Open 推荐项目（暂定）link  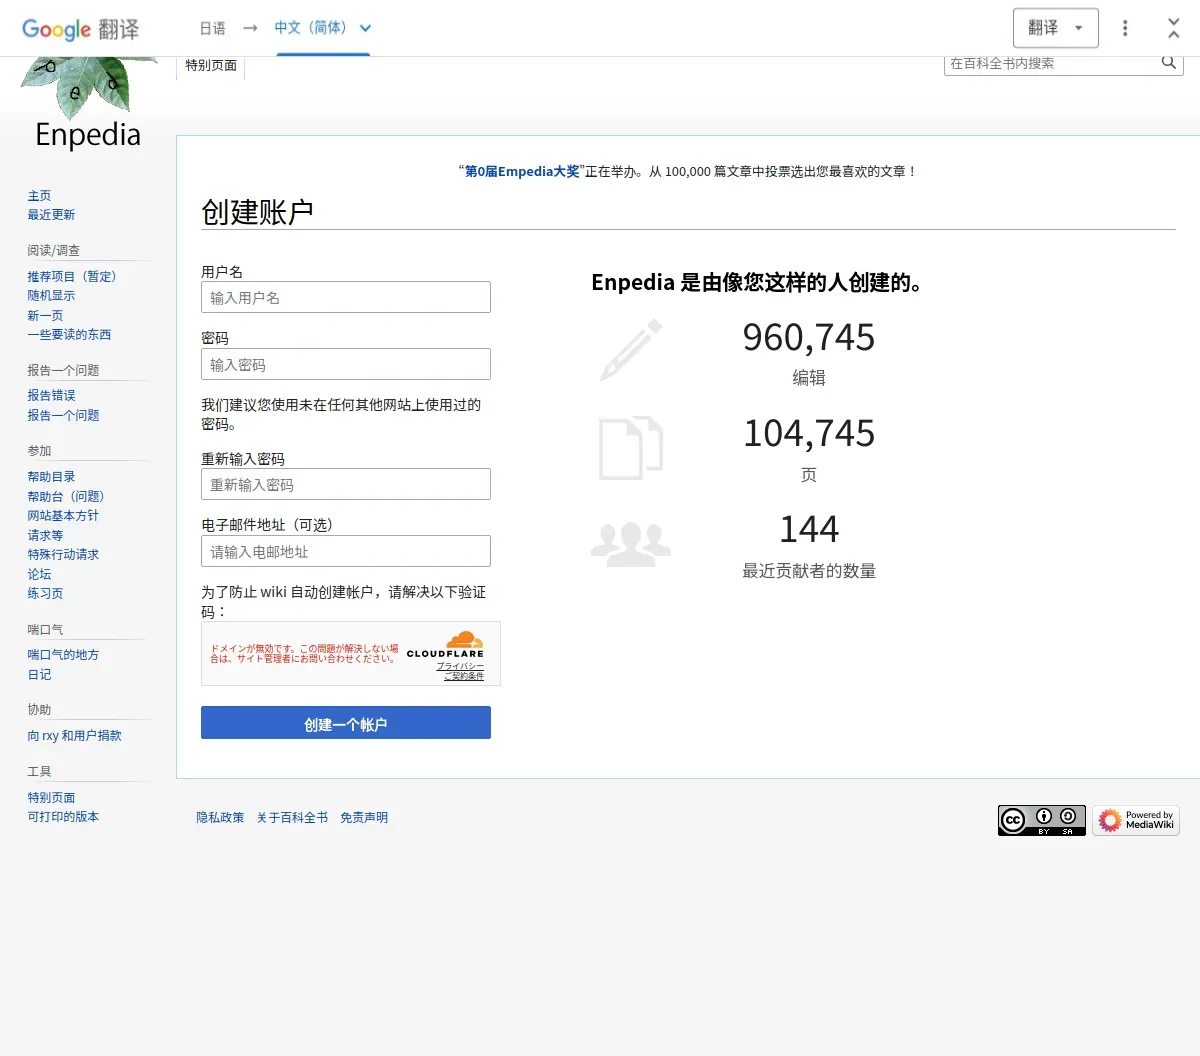click(72, 277)
